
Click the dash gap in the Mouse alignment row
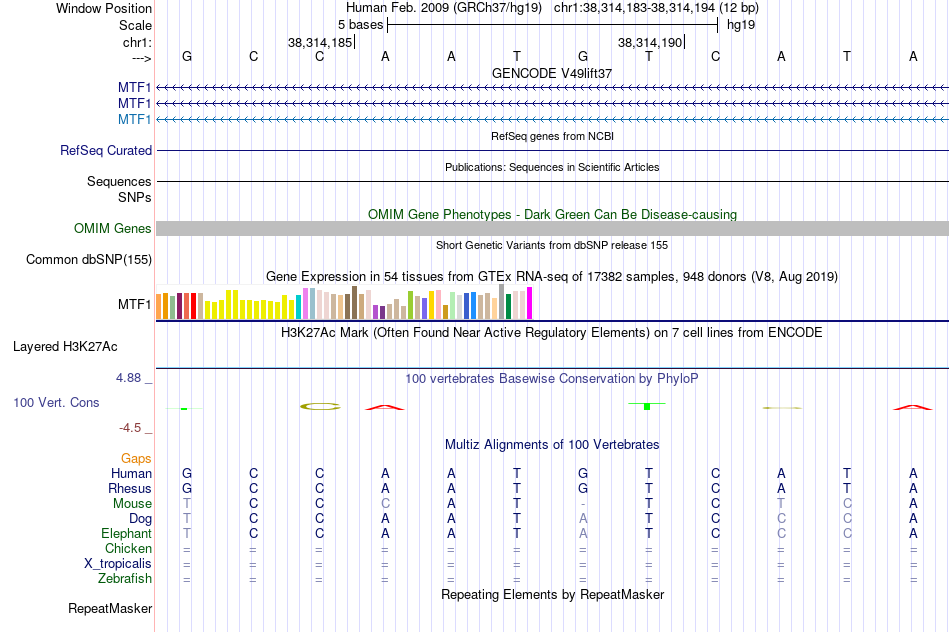(583, 504)
